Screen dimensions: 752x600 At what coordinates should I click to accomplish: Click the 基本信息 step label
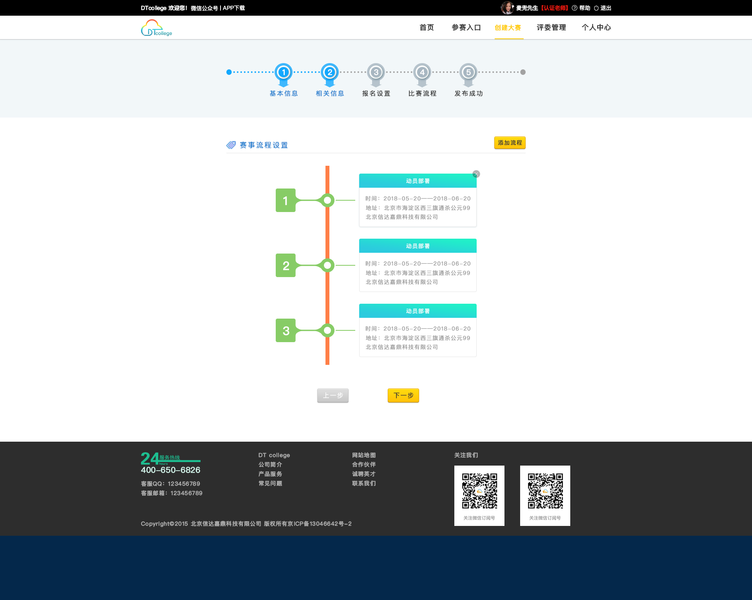tap(283, 94)
